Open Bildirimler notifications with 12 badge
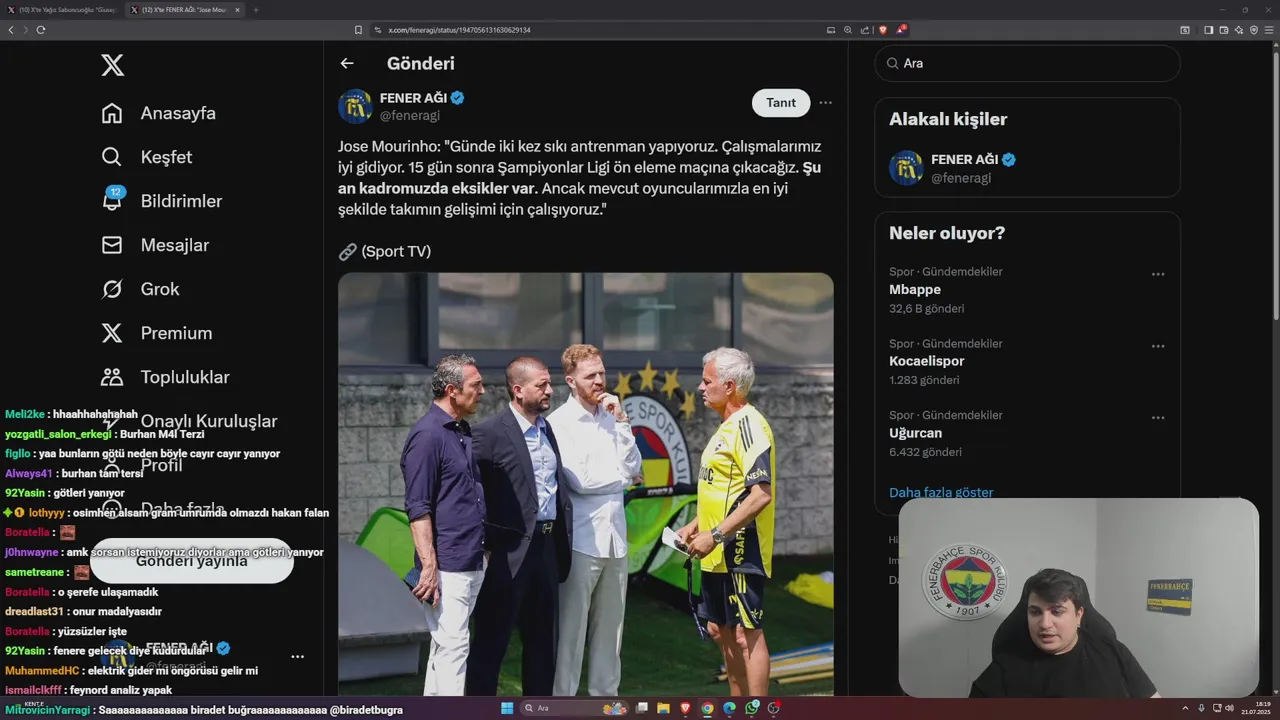This screenshot has width=1280, height=720. [162, 201]
